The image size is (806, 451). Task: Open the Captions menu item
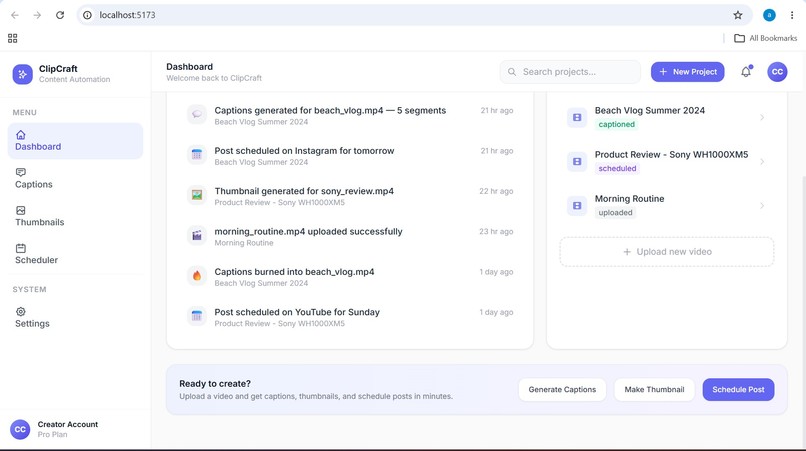click(76, 178)
